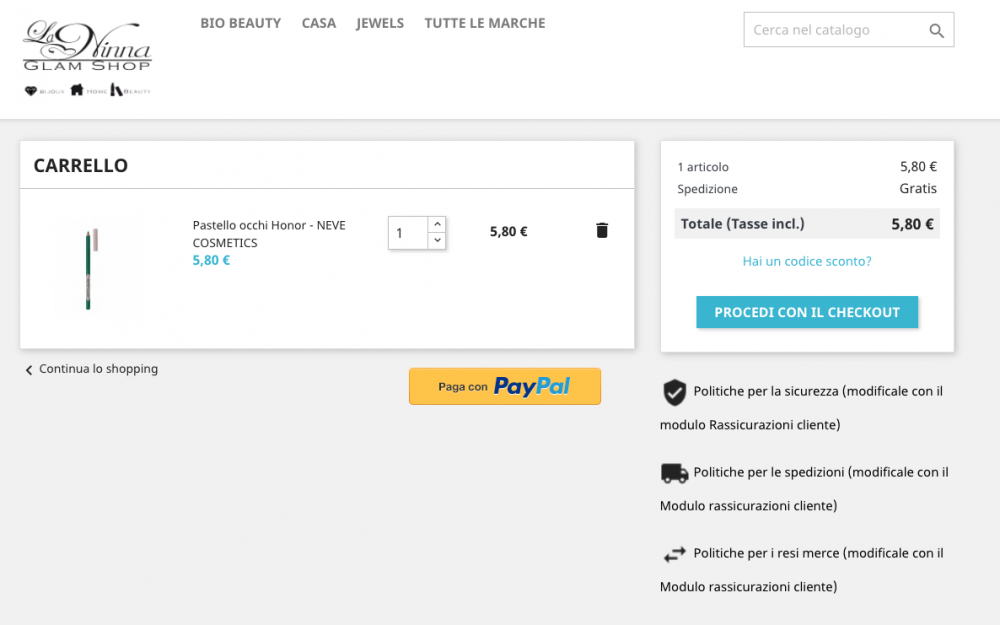Open the BIO BEAUTY menu
The image size is (1000, 625).
click(240, 23)
